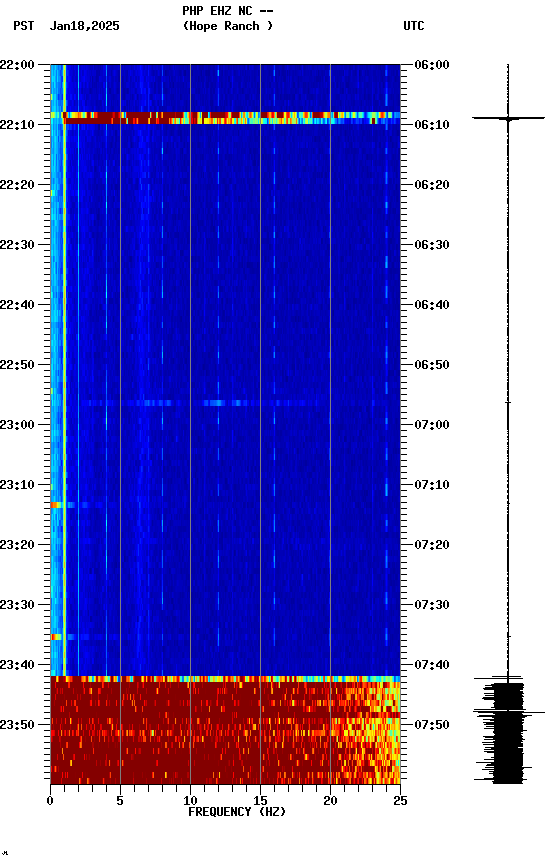
Task: Click the 0 frequency axis label
Action: [50, 801]
